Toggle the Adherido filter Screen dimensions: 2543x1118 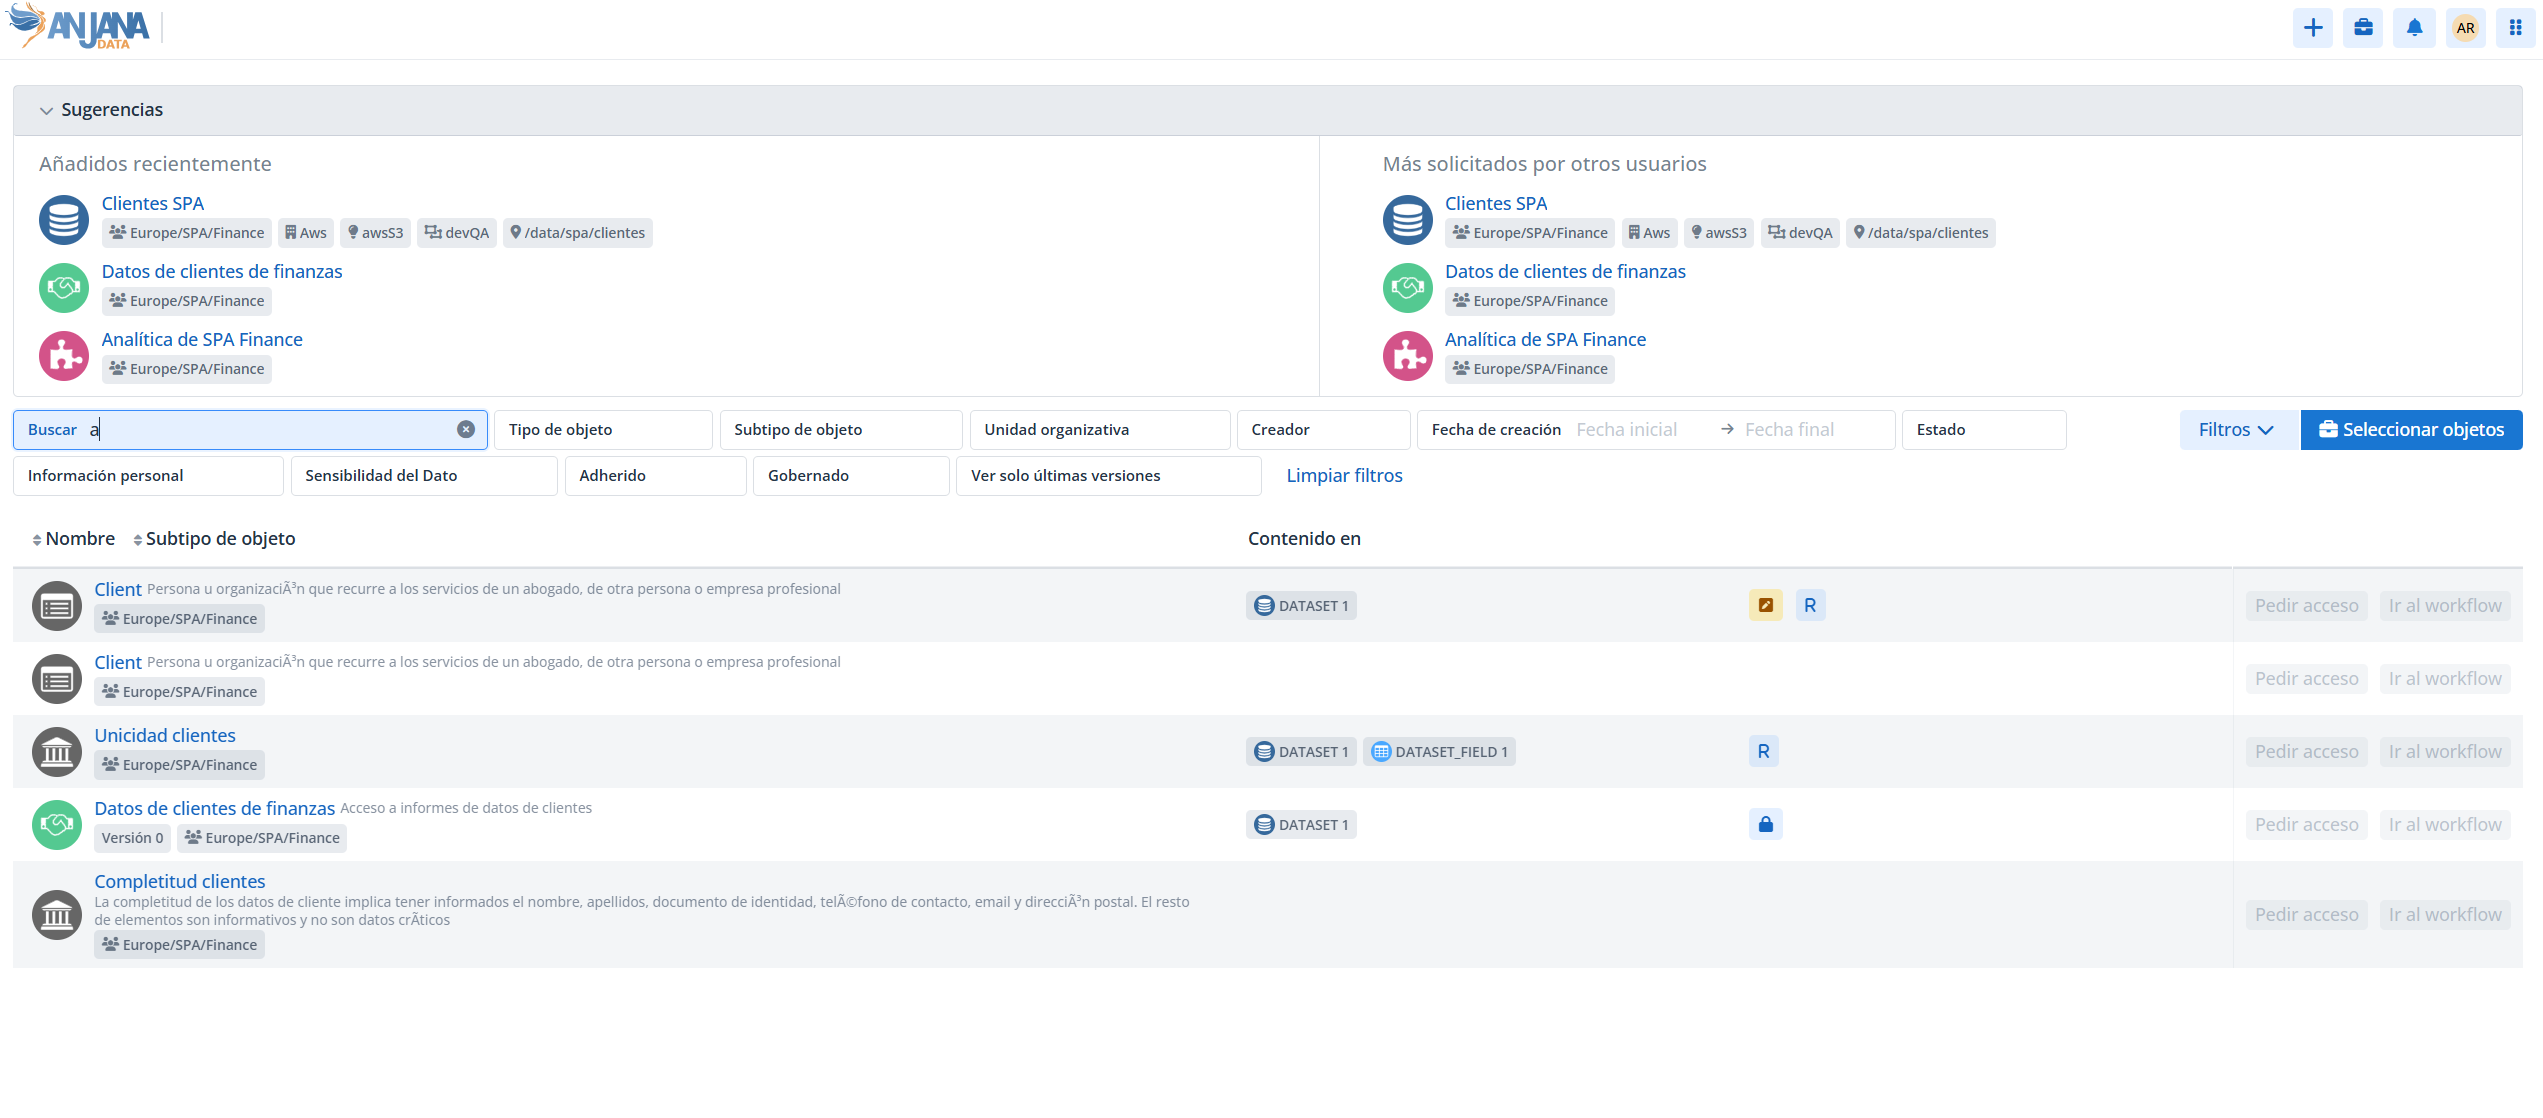coord(655,476)
